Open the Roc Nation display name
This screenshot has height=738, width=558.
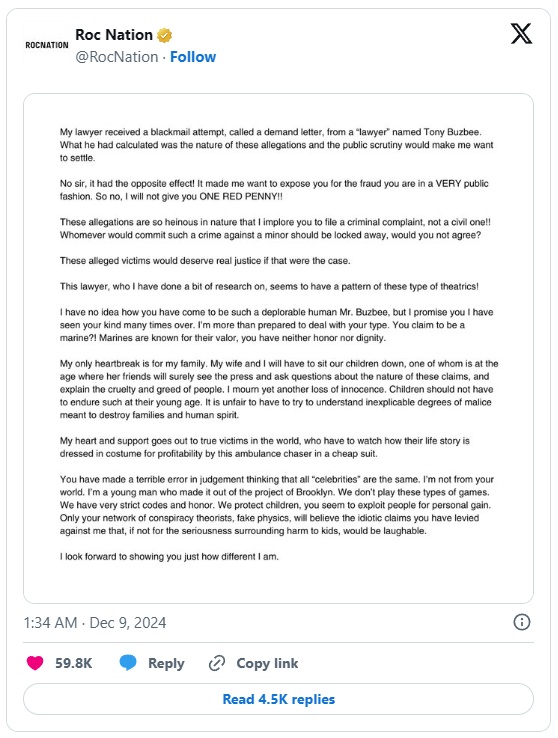click(114, 35)
